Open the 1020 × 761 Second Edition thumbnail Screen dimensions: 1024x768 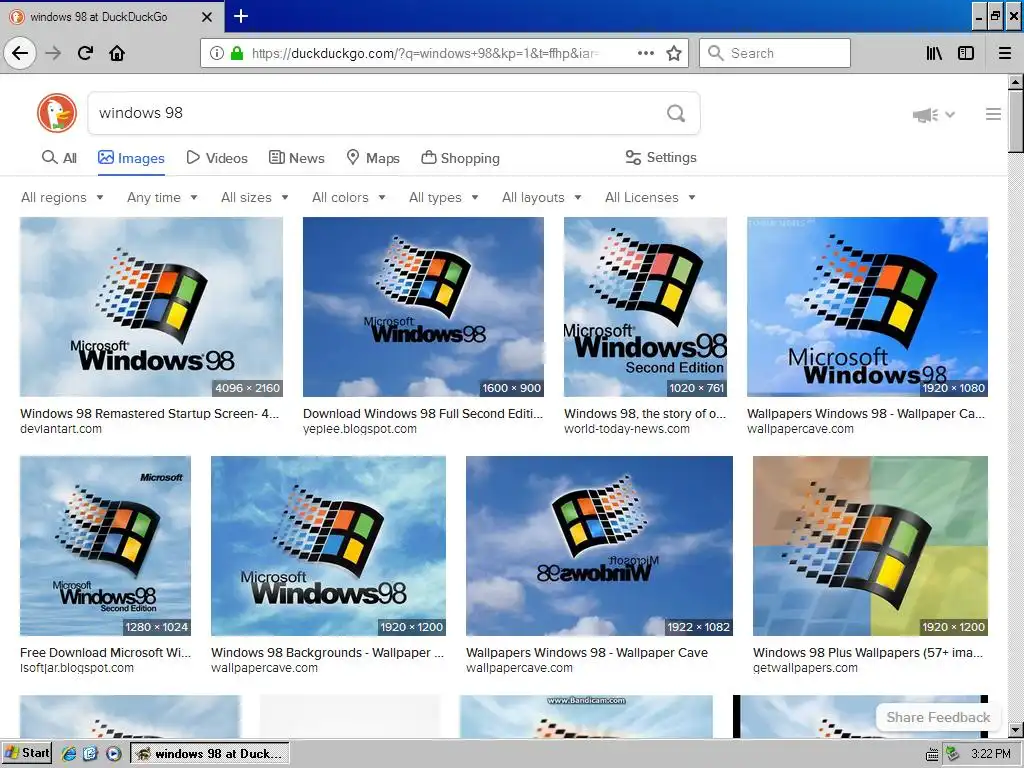[x=645, y=307]
